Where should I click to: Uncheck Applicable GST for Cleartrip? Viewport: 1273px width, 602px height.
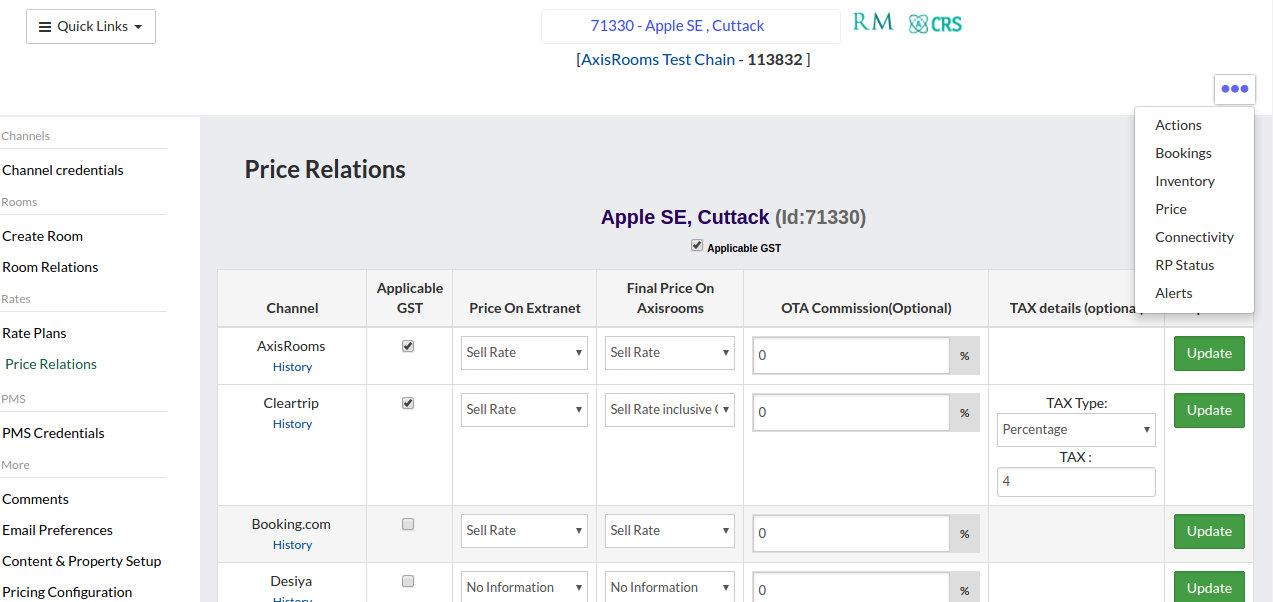(x=408, y=403)
